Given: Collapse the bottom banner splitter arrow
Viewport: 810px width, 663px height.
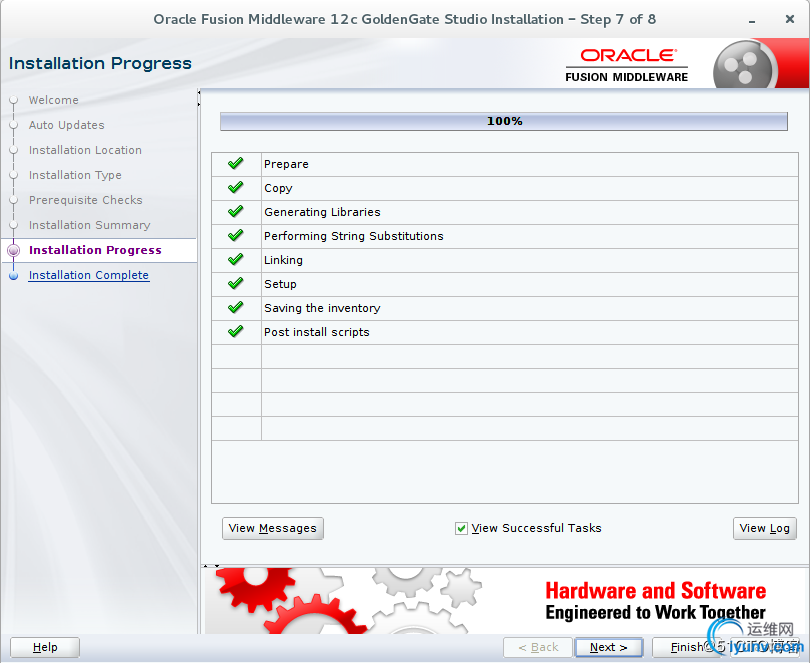Looking at the screenshot, I should pyautogui.click(x=217, y=566).
